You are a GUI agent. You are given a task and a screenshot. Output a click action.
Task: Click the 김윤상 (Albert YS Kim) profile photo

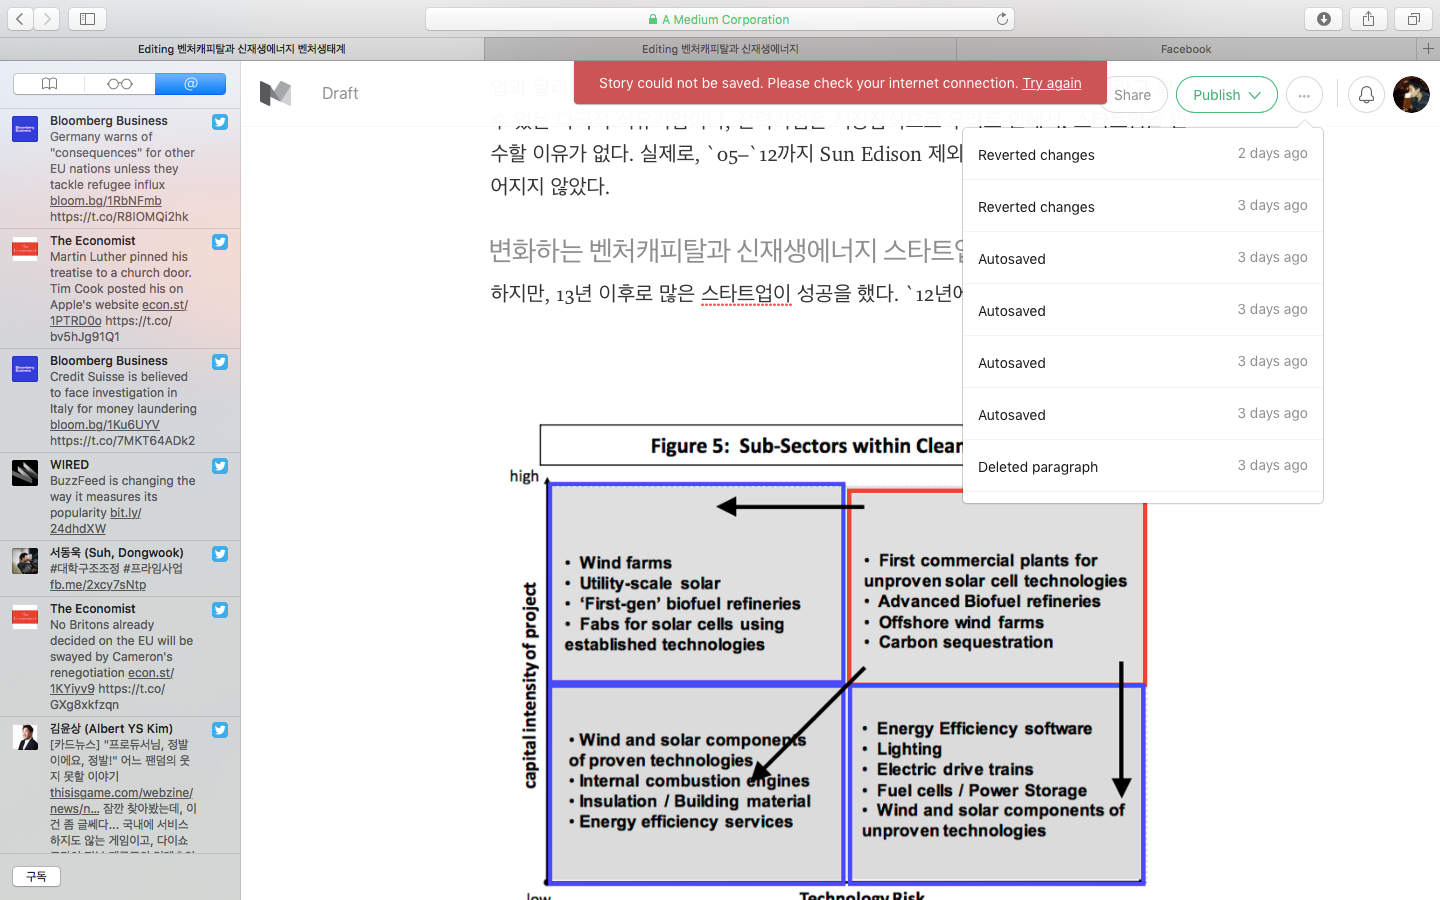point(25,737)
